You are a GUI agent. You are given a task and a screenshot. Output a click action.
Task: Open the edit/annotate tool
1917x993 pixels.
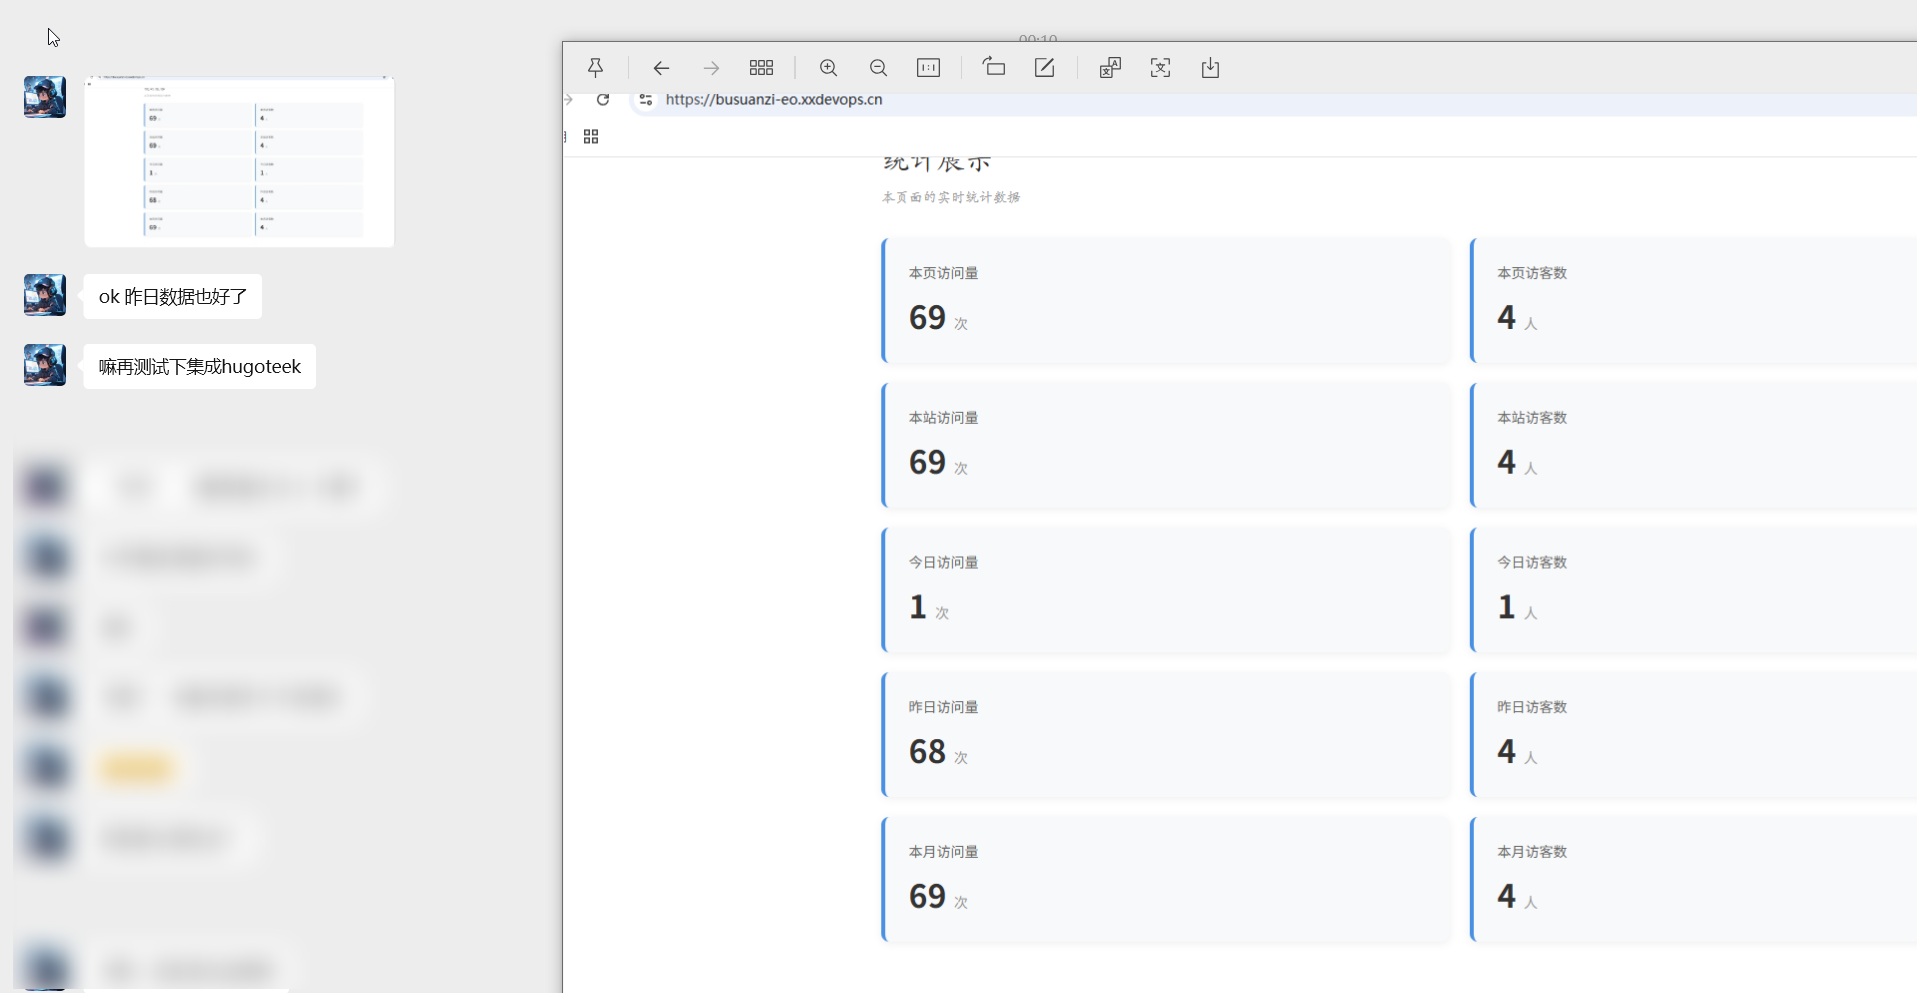tap(1044, 68)
